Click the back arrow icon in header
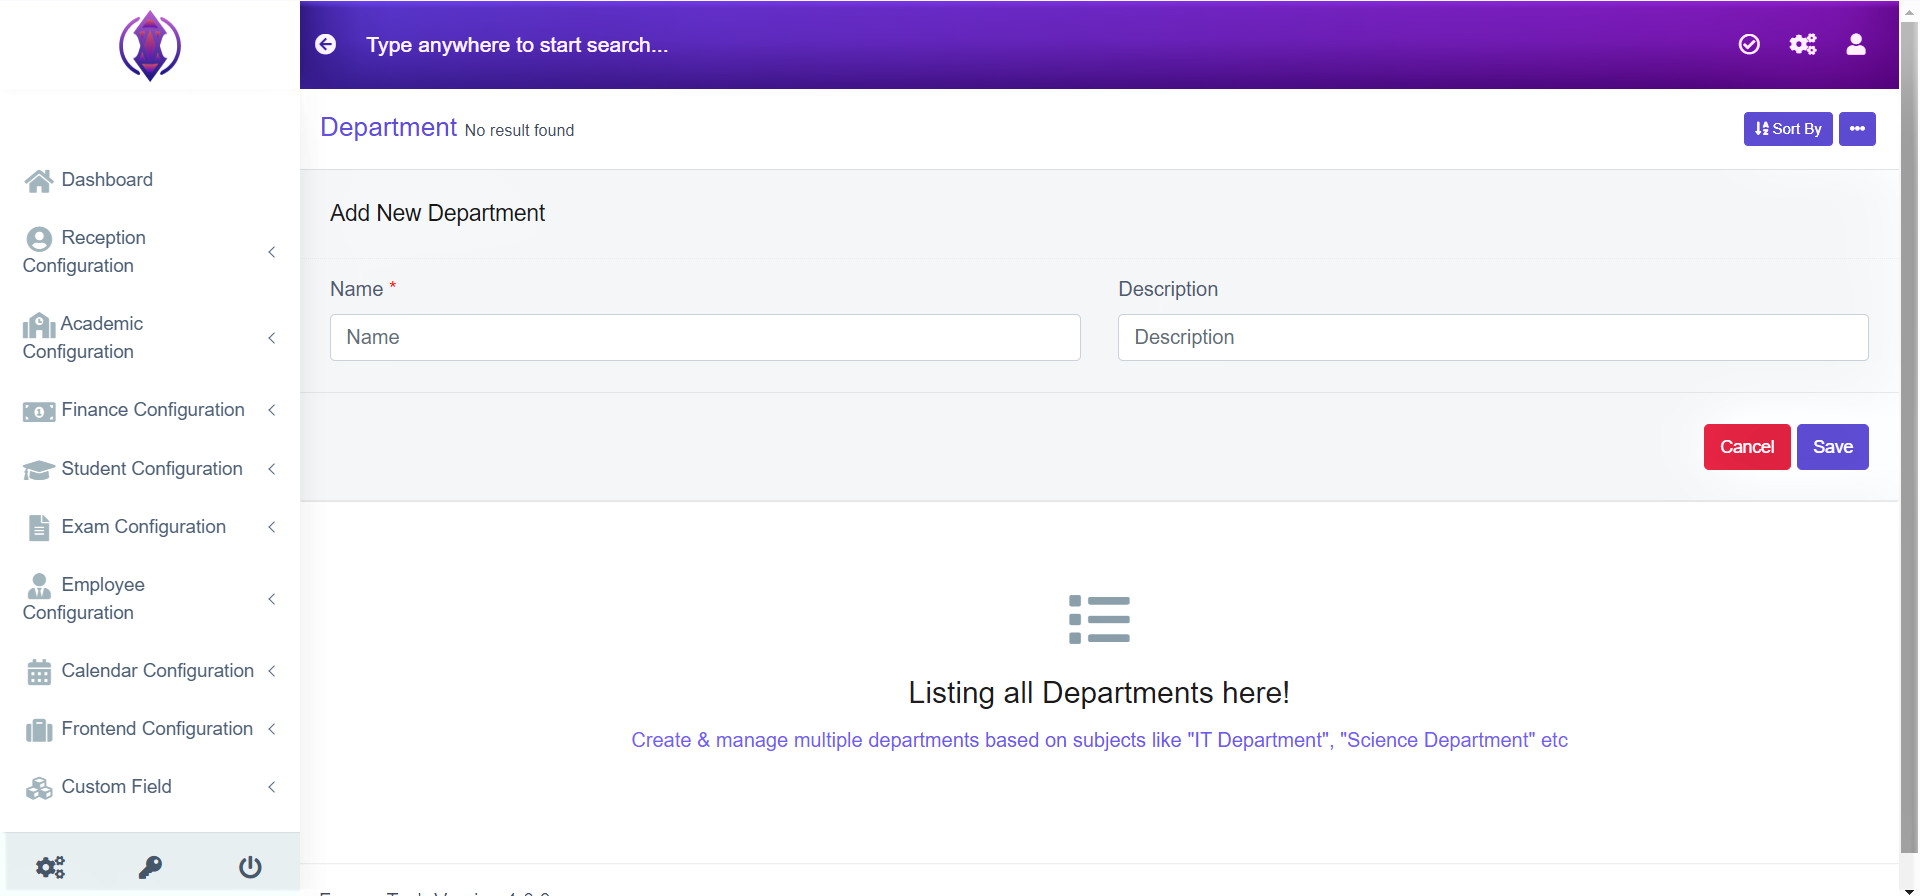The image size is (1920, 896). pyautogui.click(x=326, y=44)
